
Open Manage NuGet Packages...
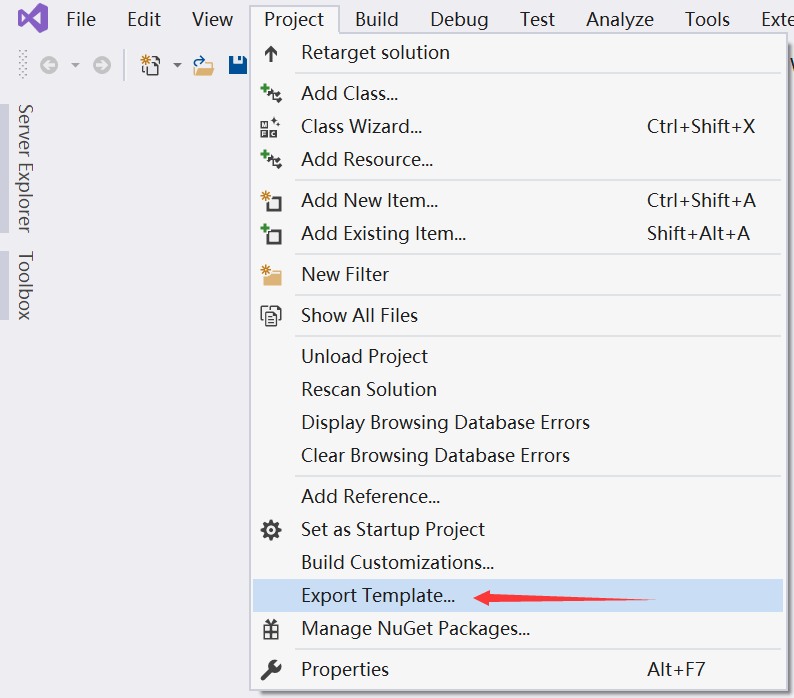coord(518,629)
